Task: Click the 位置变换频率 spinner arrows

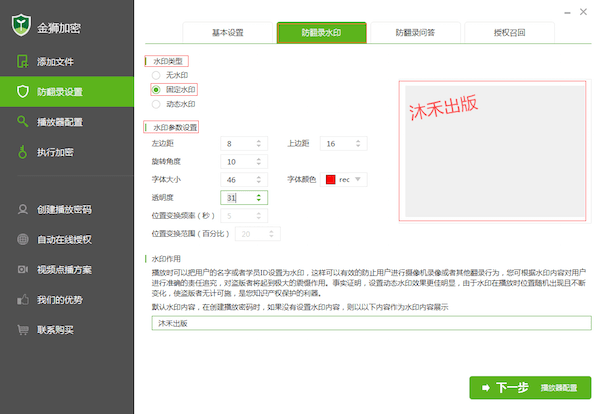Action: click(x=259, y=215)
